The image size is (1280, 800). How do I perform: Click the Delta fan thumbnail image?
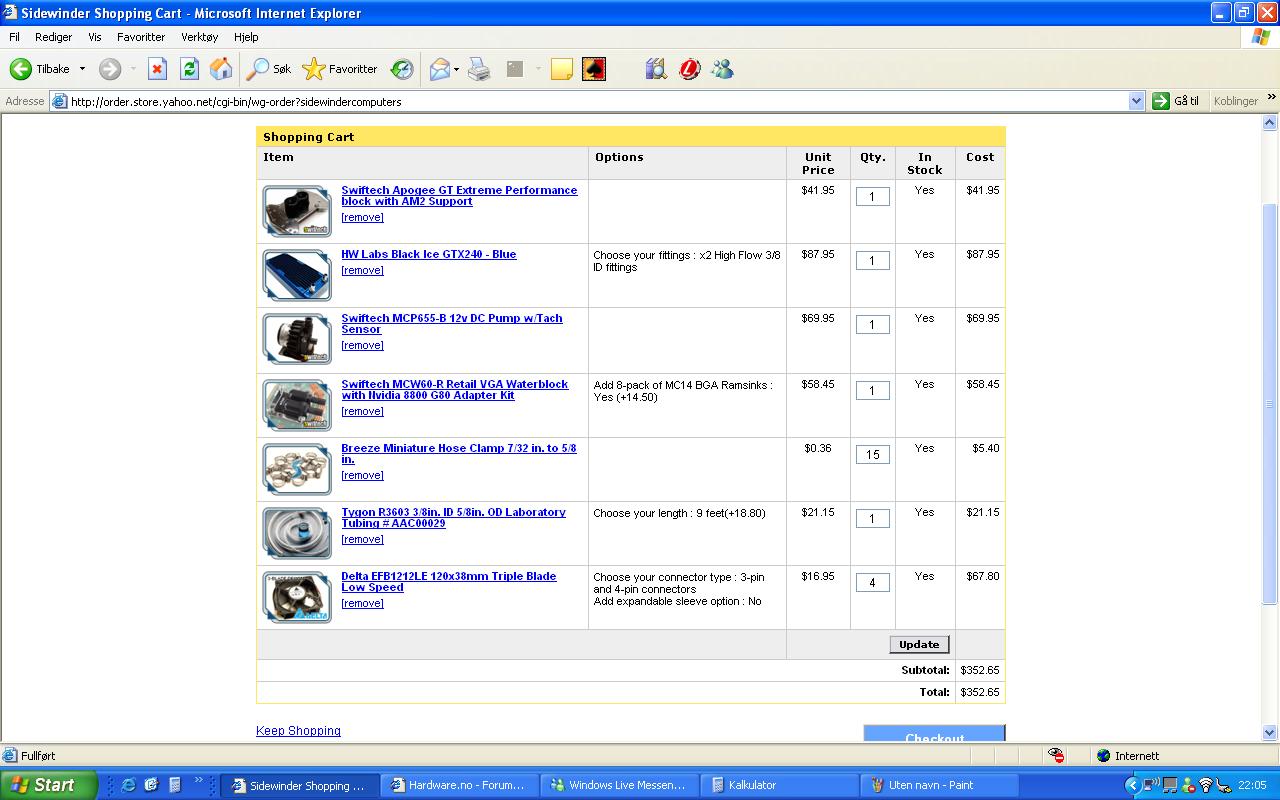pyautogui.click(x=297, y=597)
